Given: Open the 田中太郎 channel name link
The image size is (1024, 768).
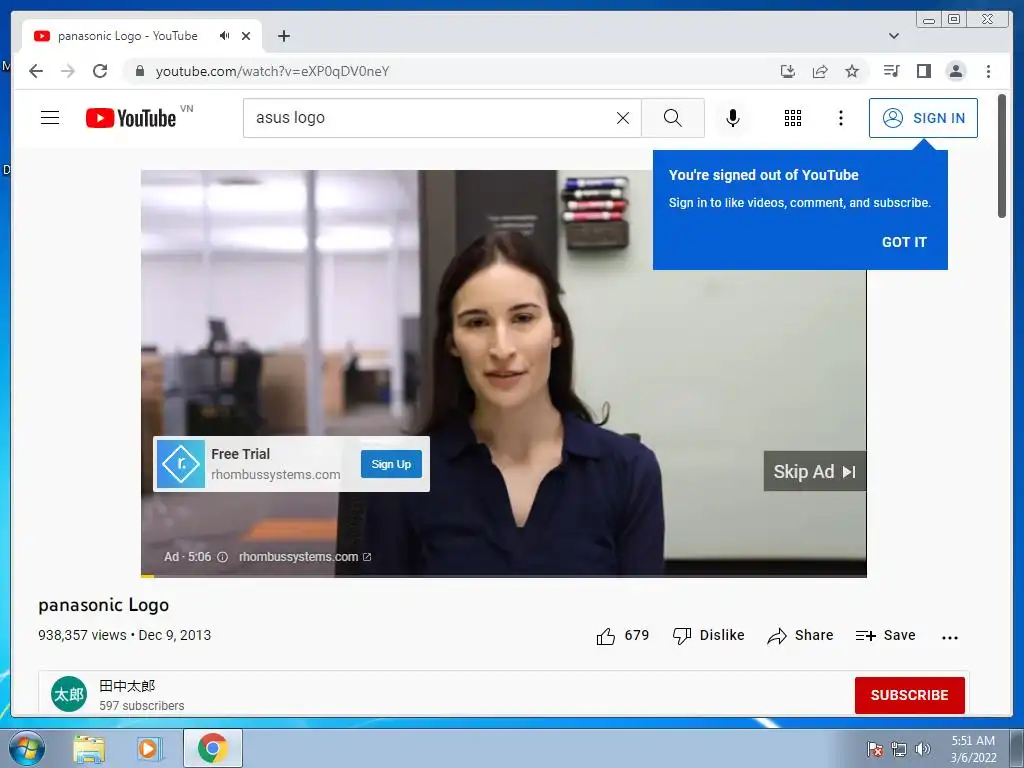Looking at the screenshot, I should (x=127, y=686).
